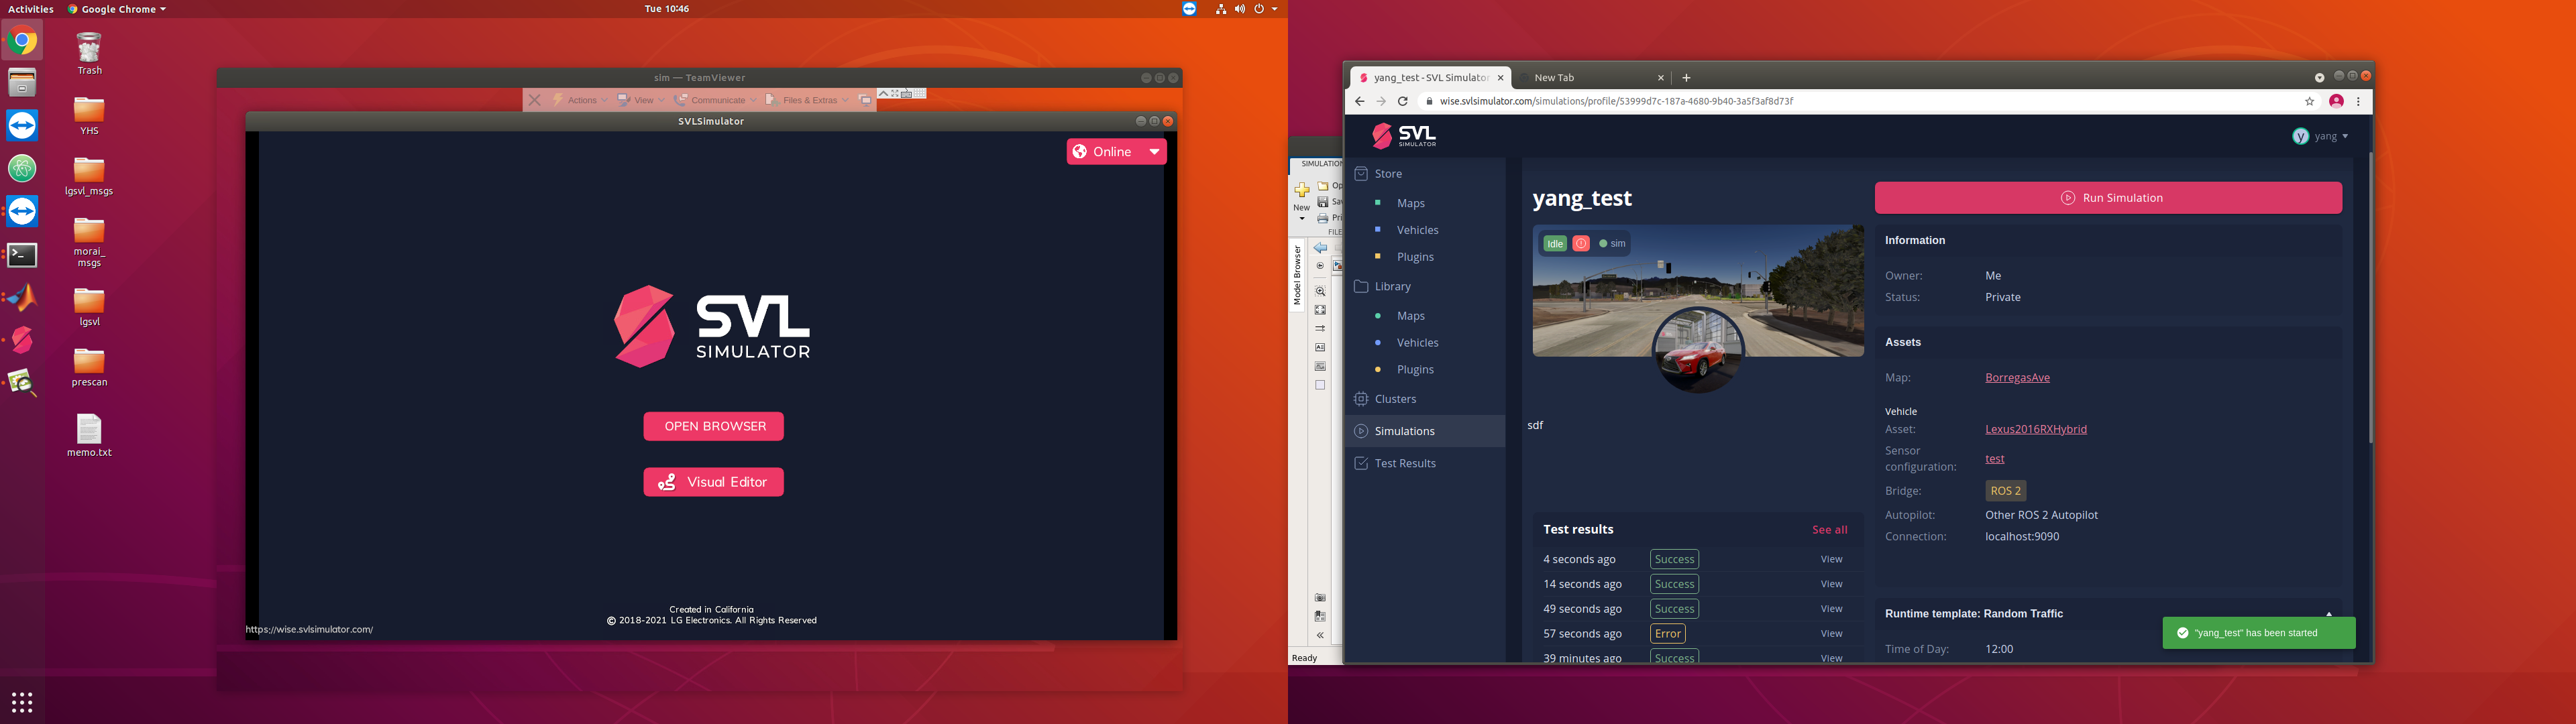Click TeamViewer toolbar monitor switch icon

click(x=865, y=100)
